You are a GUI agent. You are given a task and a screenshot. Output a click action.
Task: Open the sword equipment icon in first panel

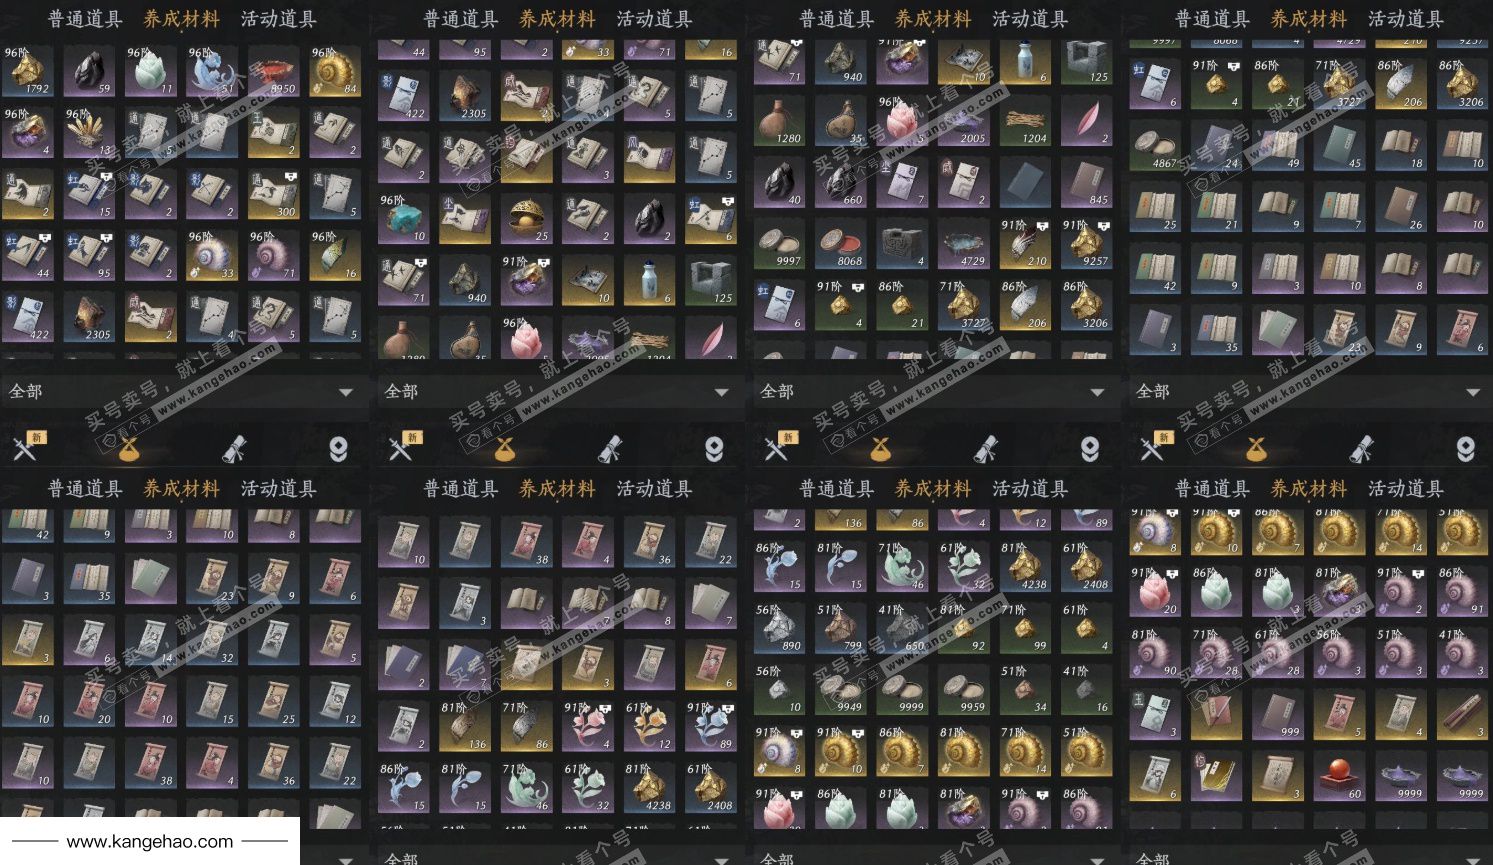[x=25, y=449]
